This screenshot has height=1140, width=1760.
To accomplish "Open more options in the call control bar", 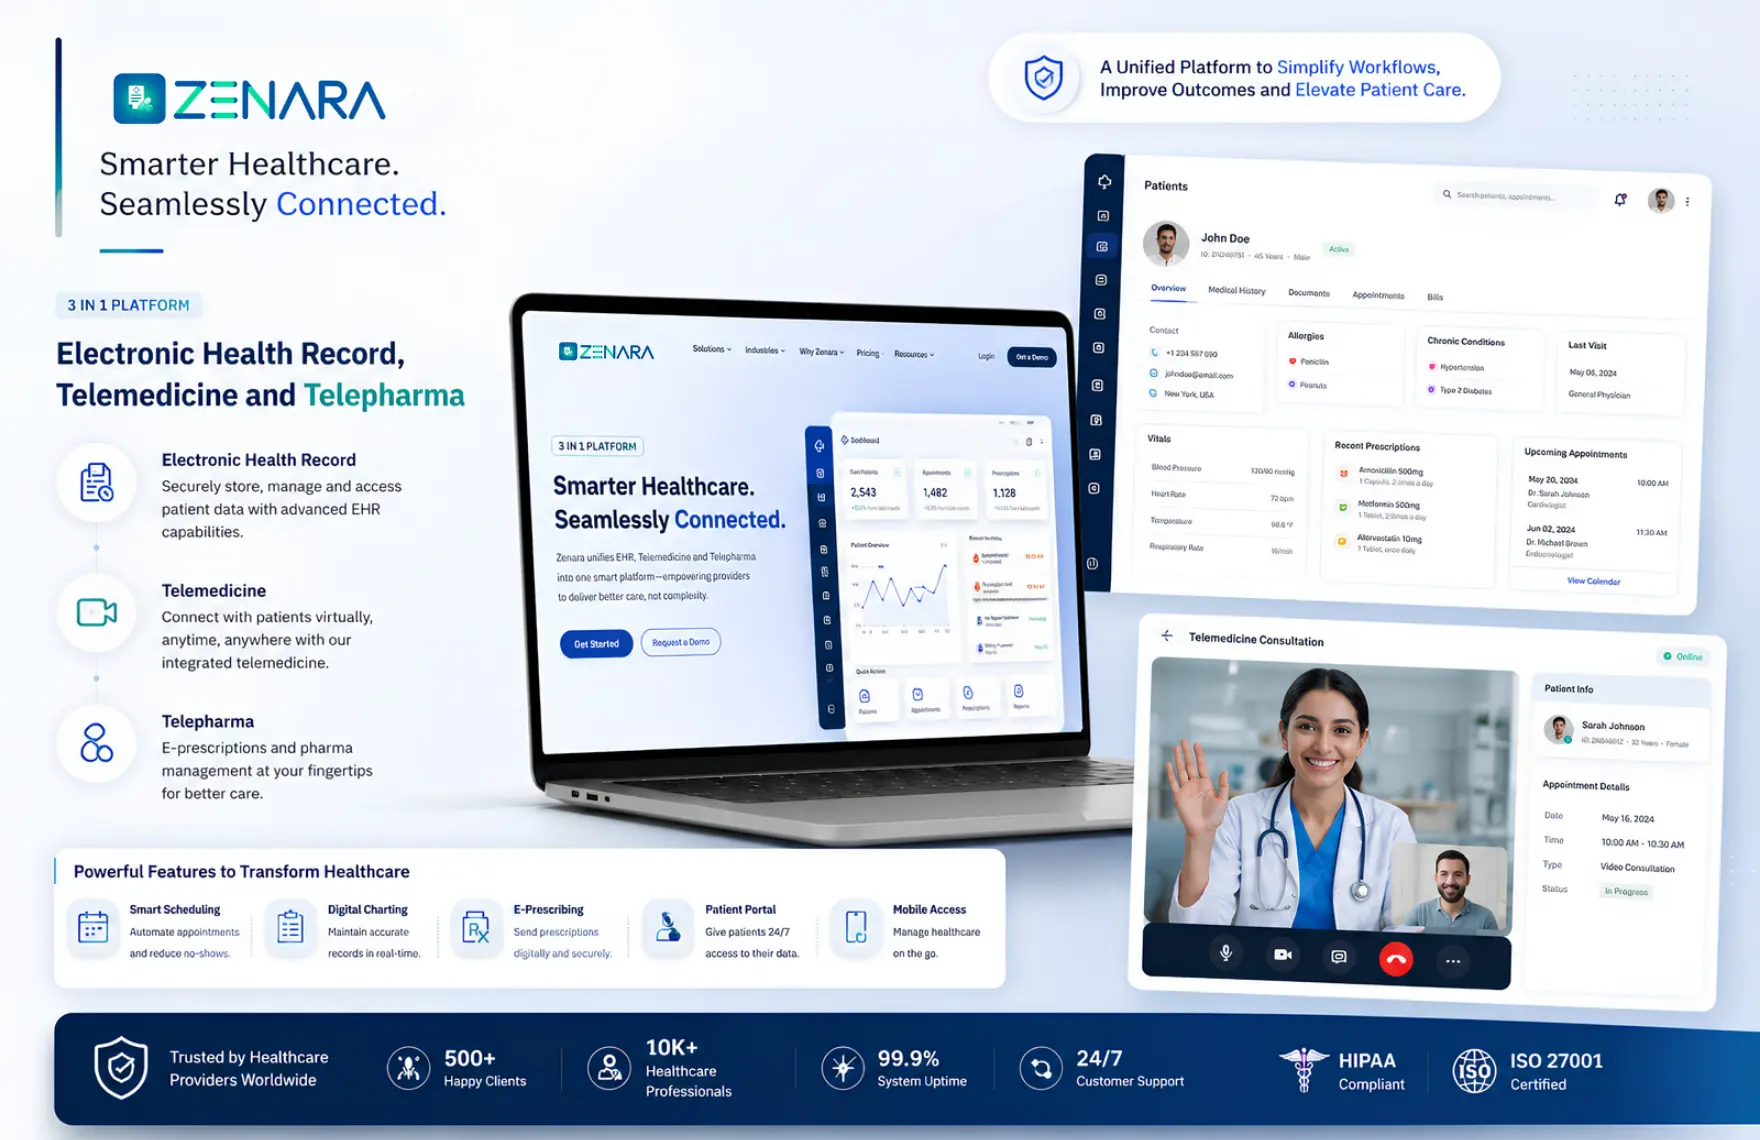I will pos(1453,961).
